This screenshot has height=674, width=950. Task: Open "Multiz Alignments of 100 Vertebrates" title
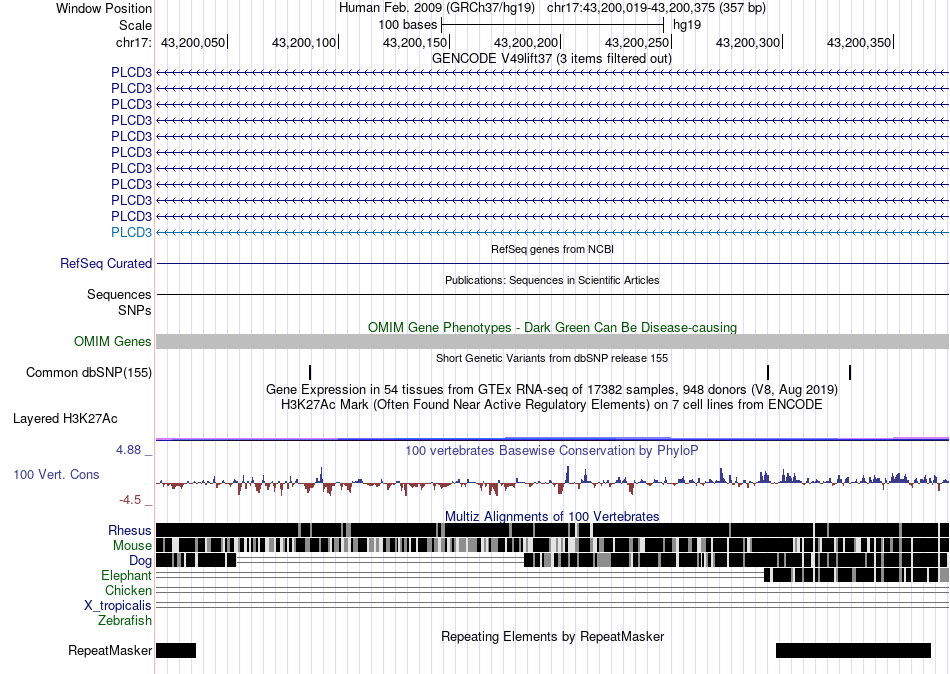pos(552,516)
